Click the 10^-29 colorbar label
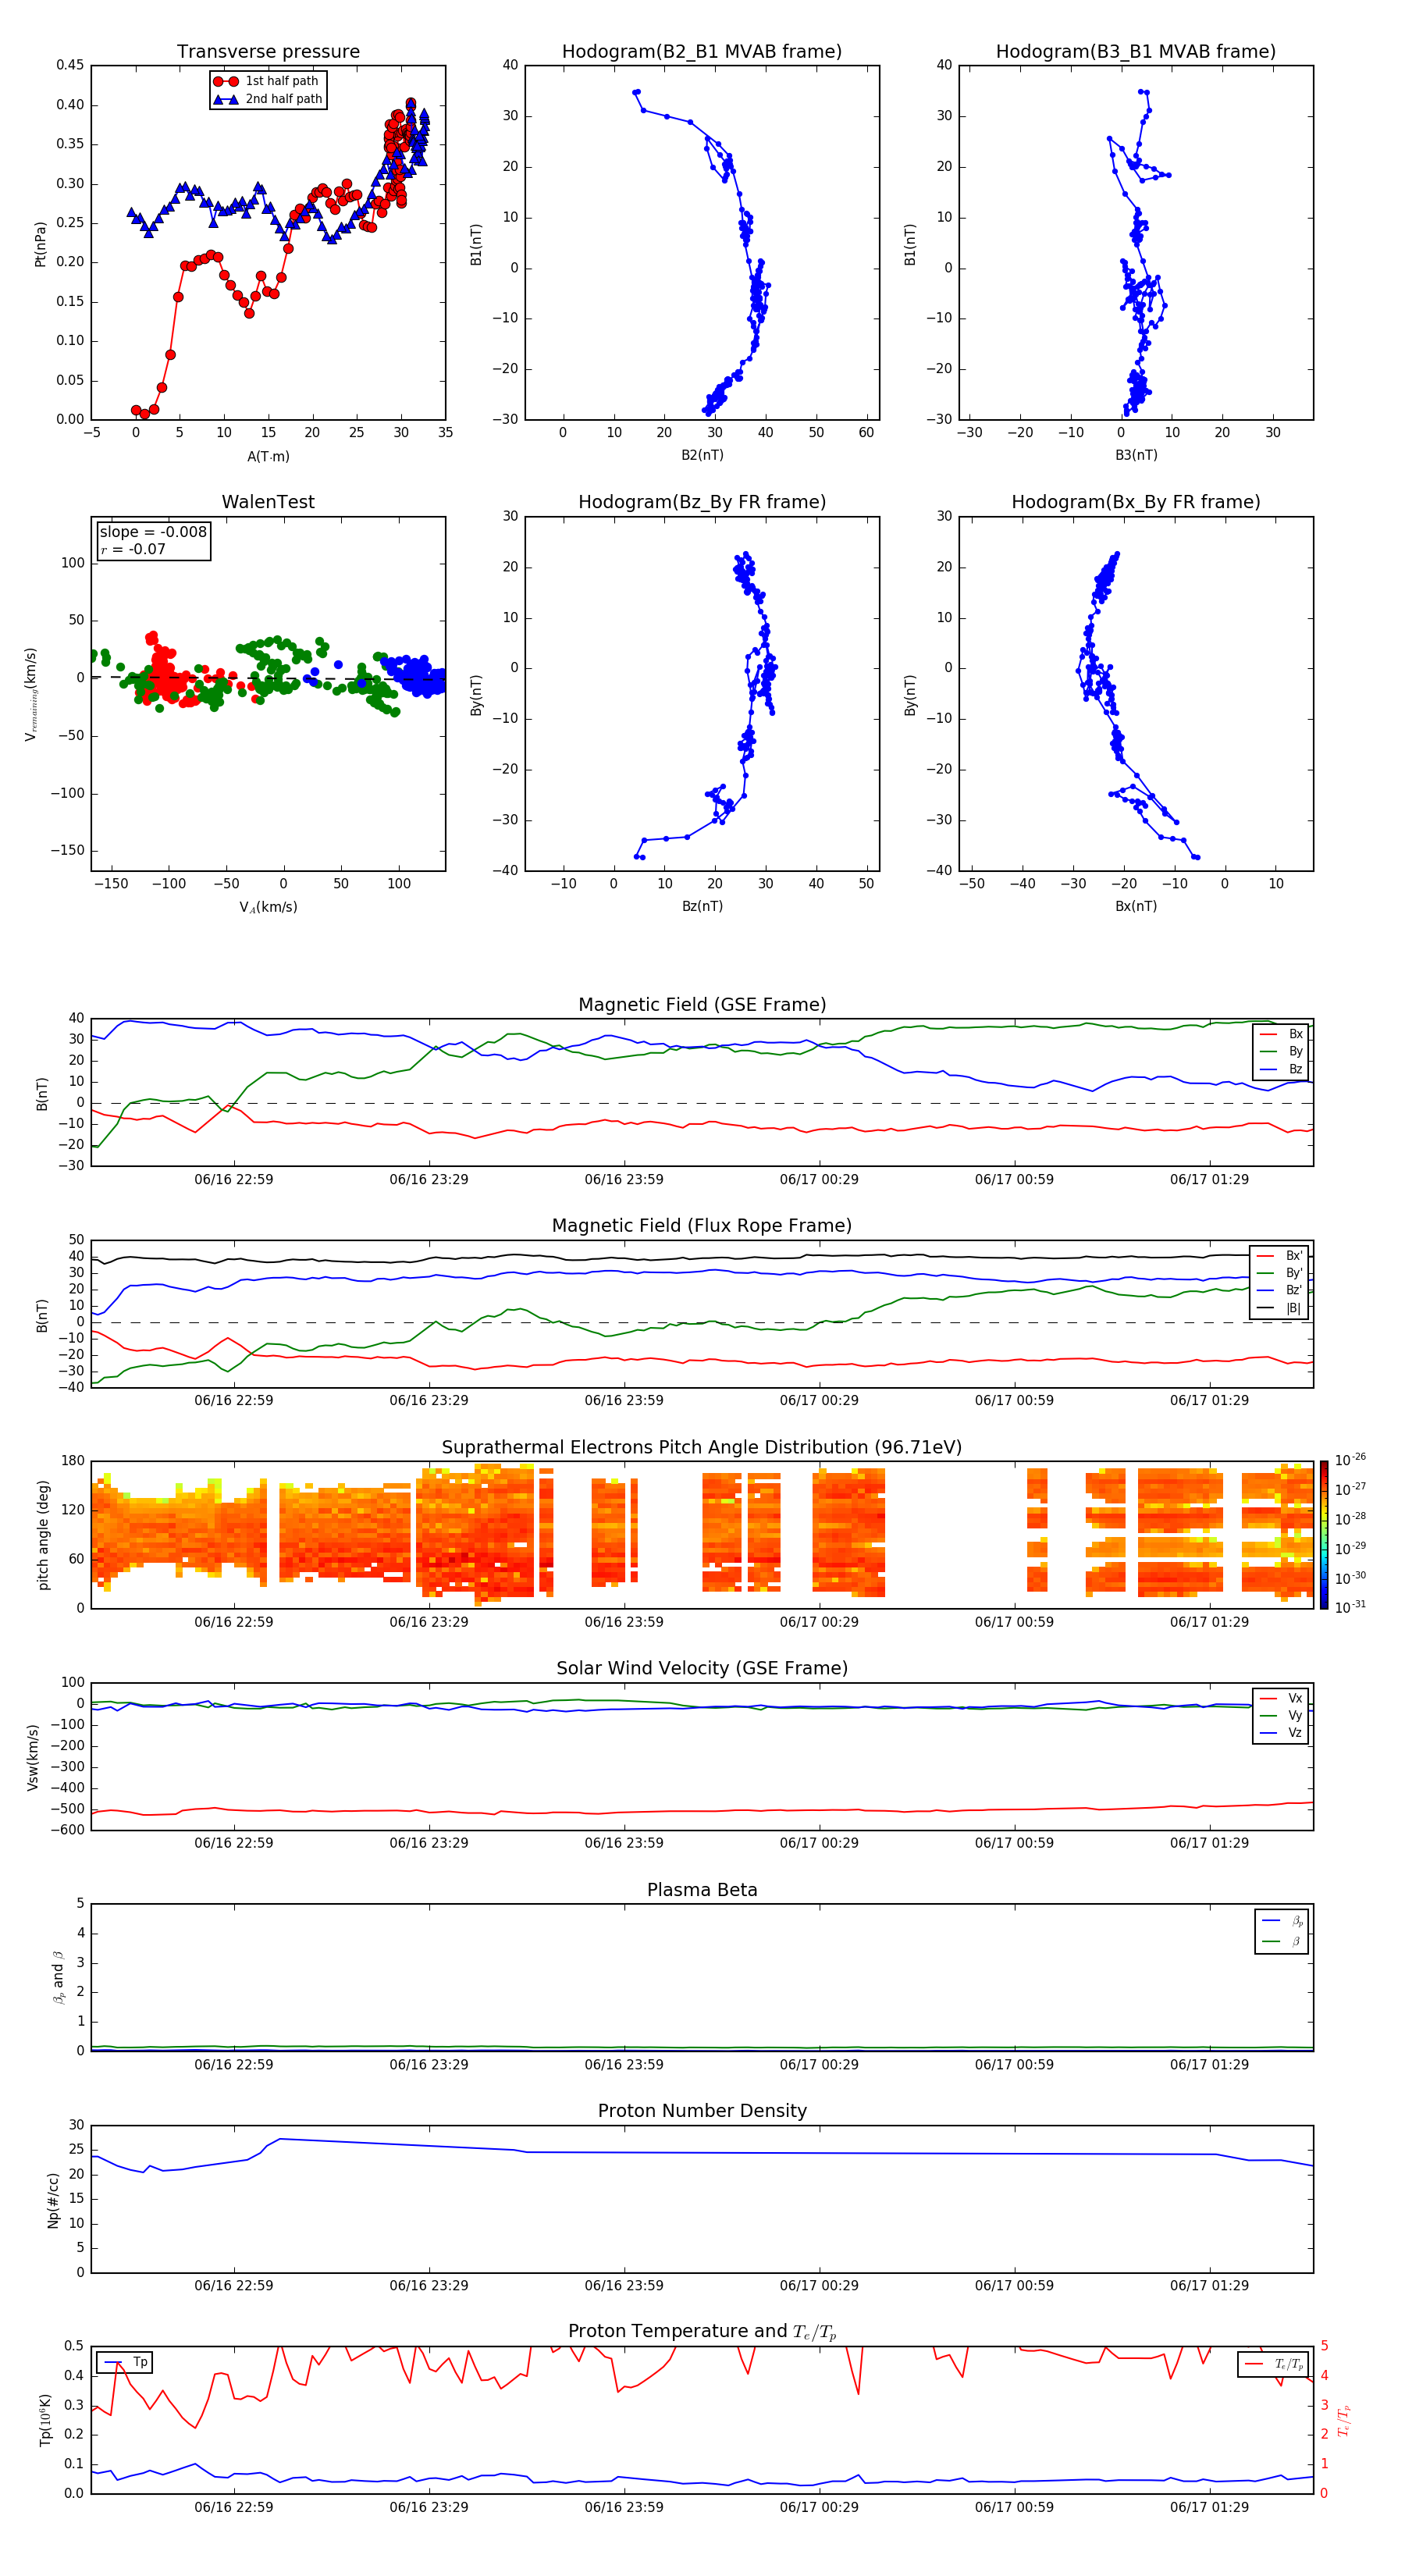Viewport: 1405px width, 2576px height. (1350, 1548)
